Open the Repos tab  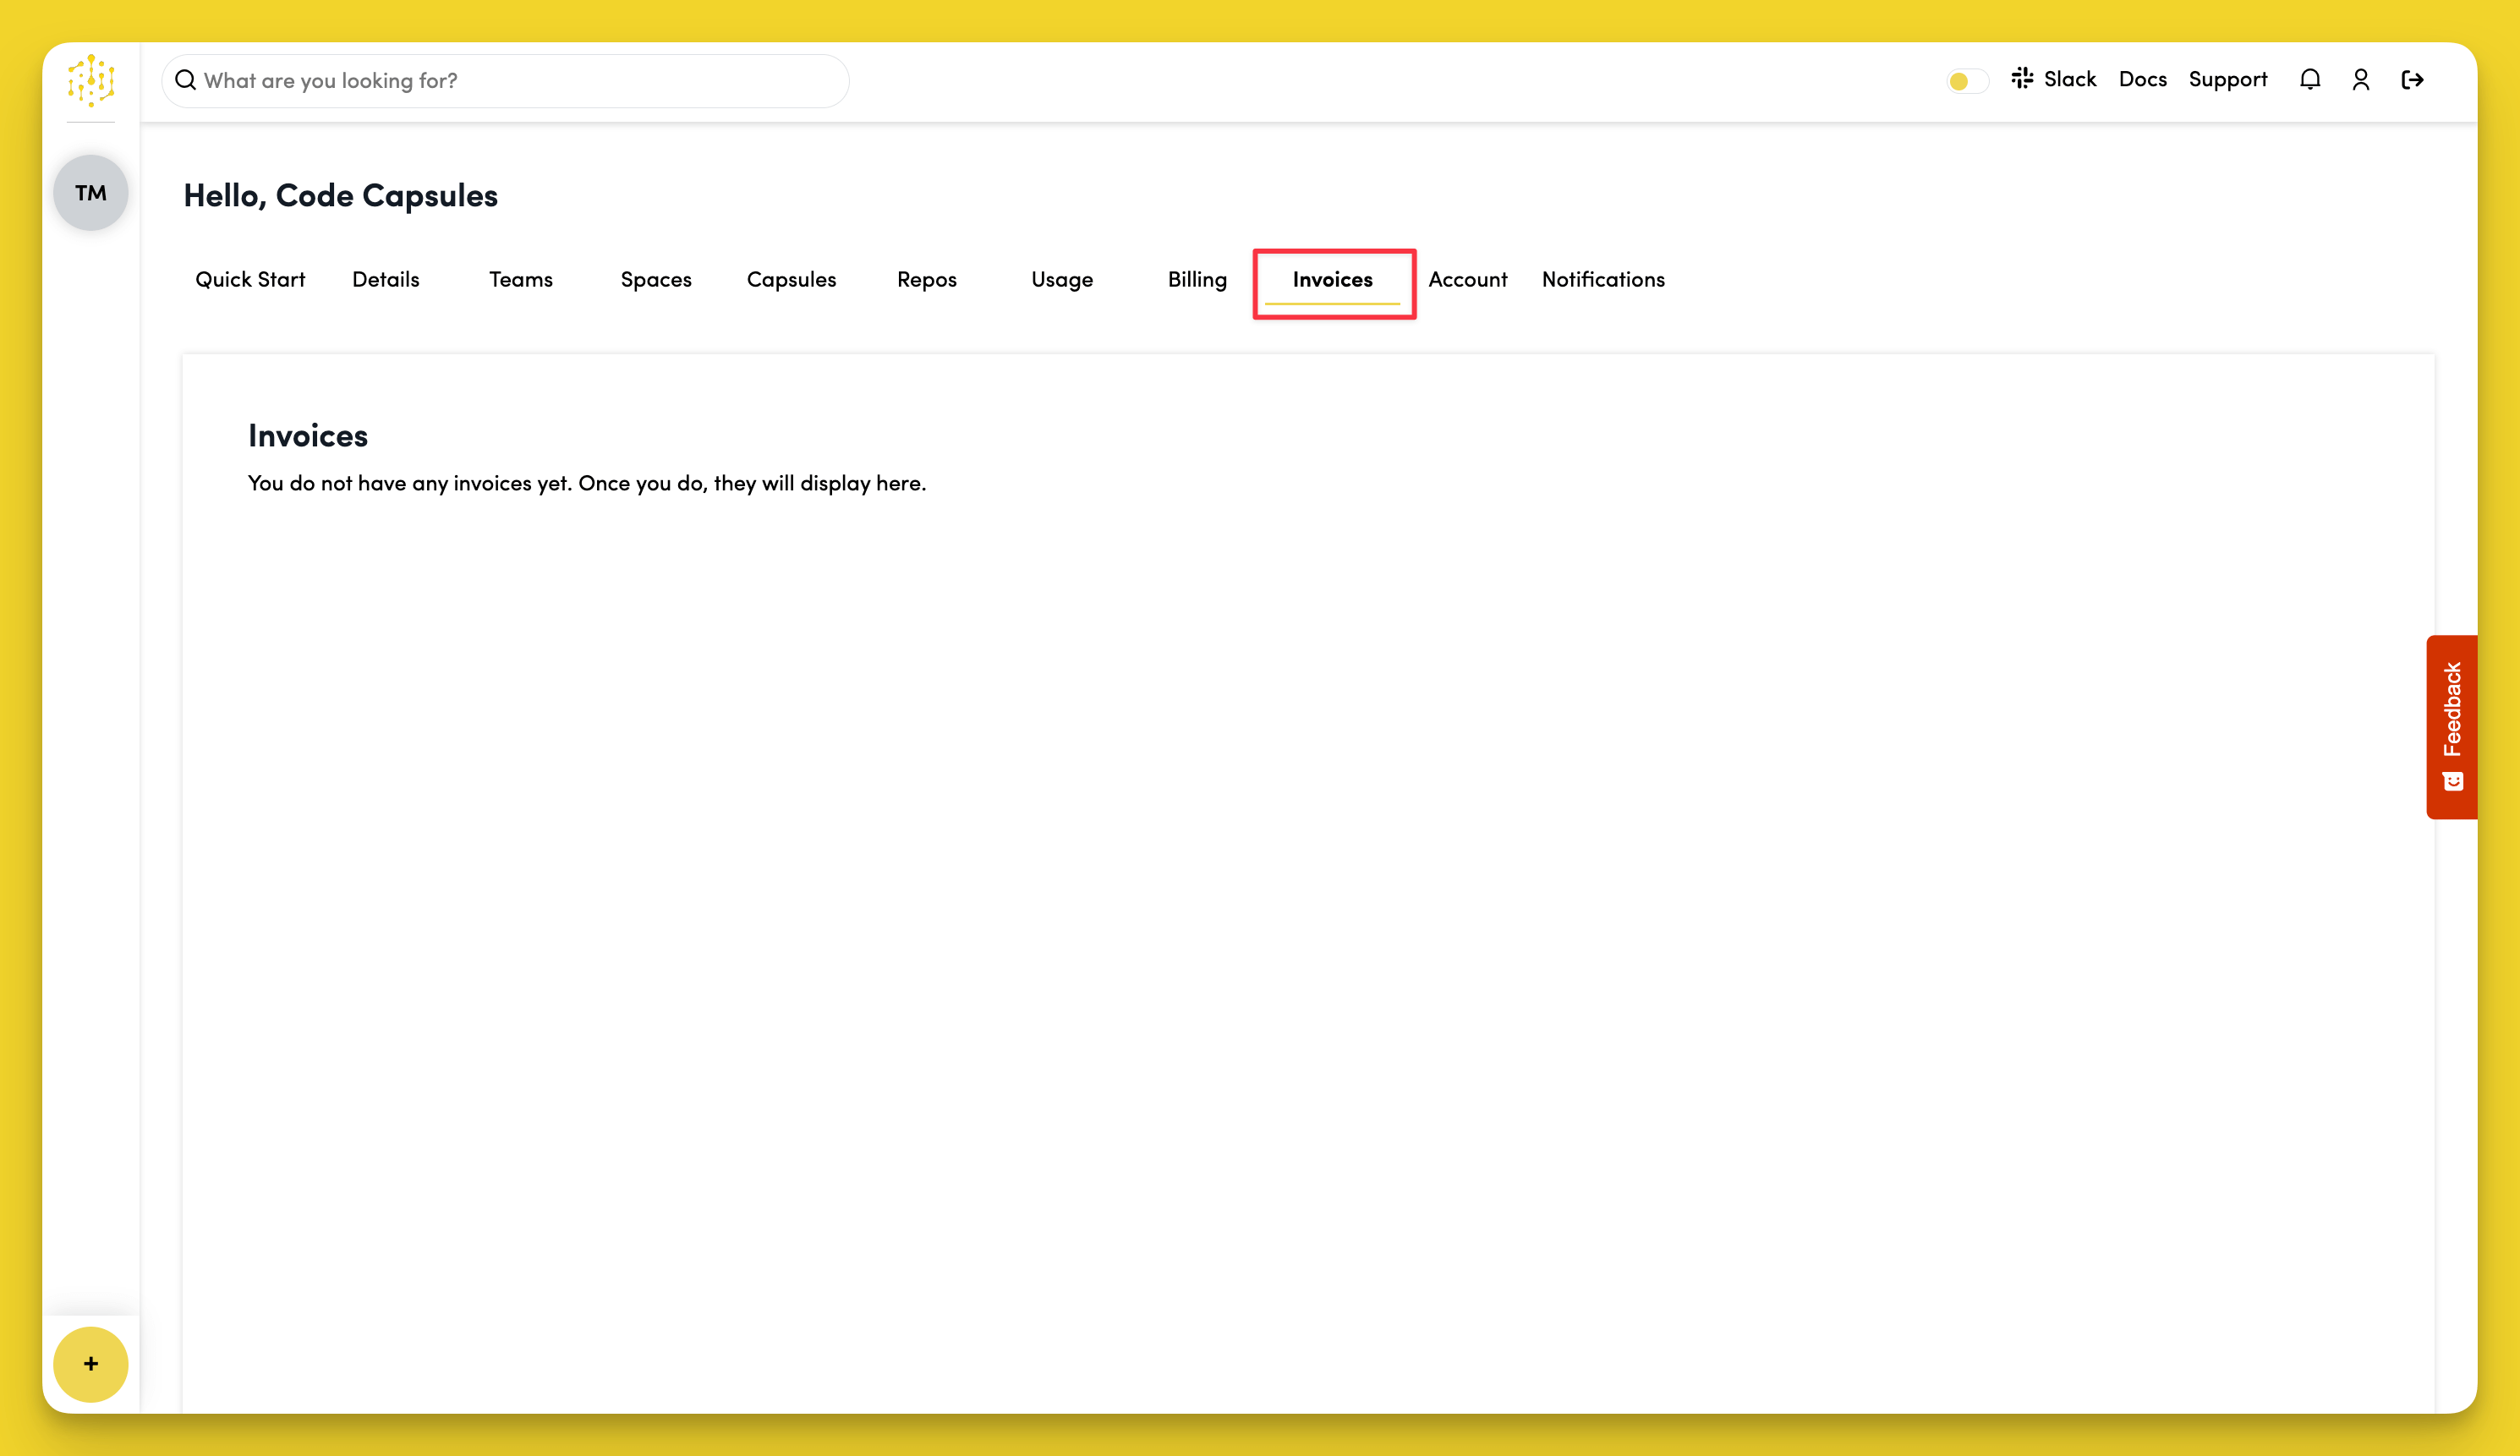click(x=926, y=279)
